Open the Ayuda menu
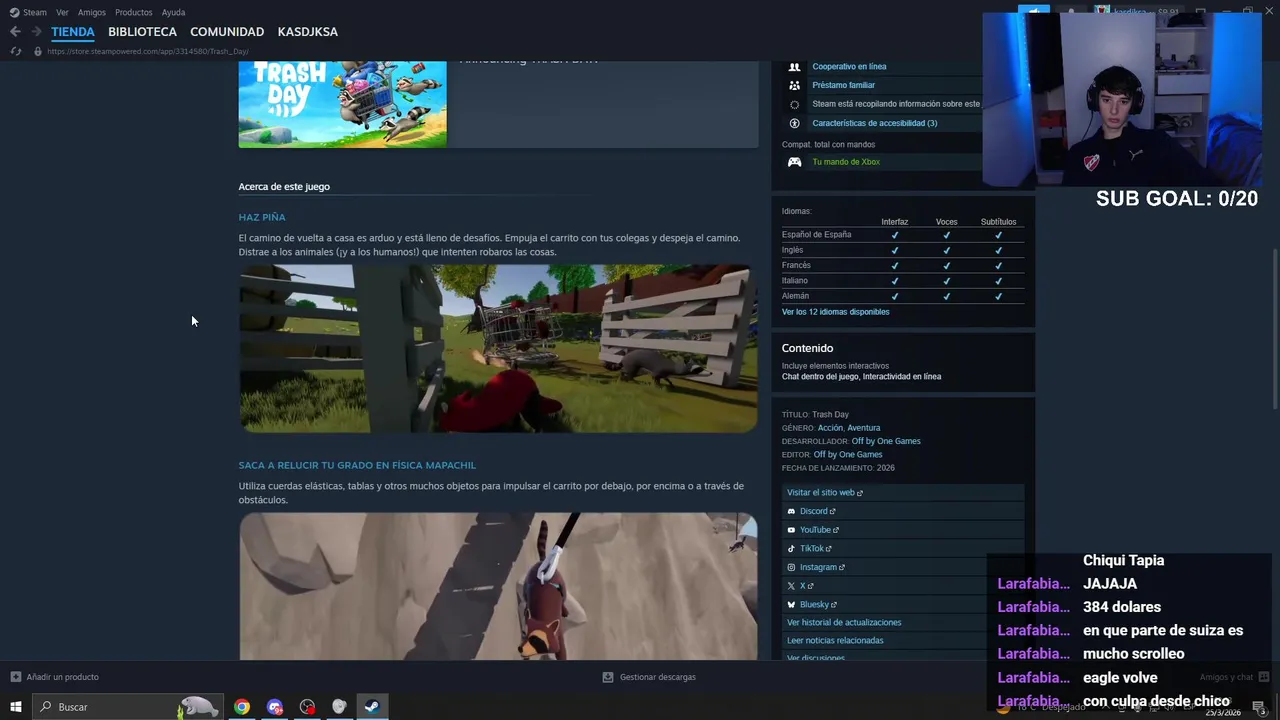This screenshot has width=1280, height=720. pyautogui.click(x=174, y=12)
